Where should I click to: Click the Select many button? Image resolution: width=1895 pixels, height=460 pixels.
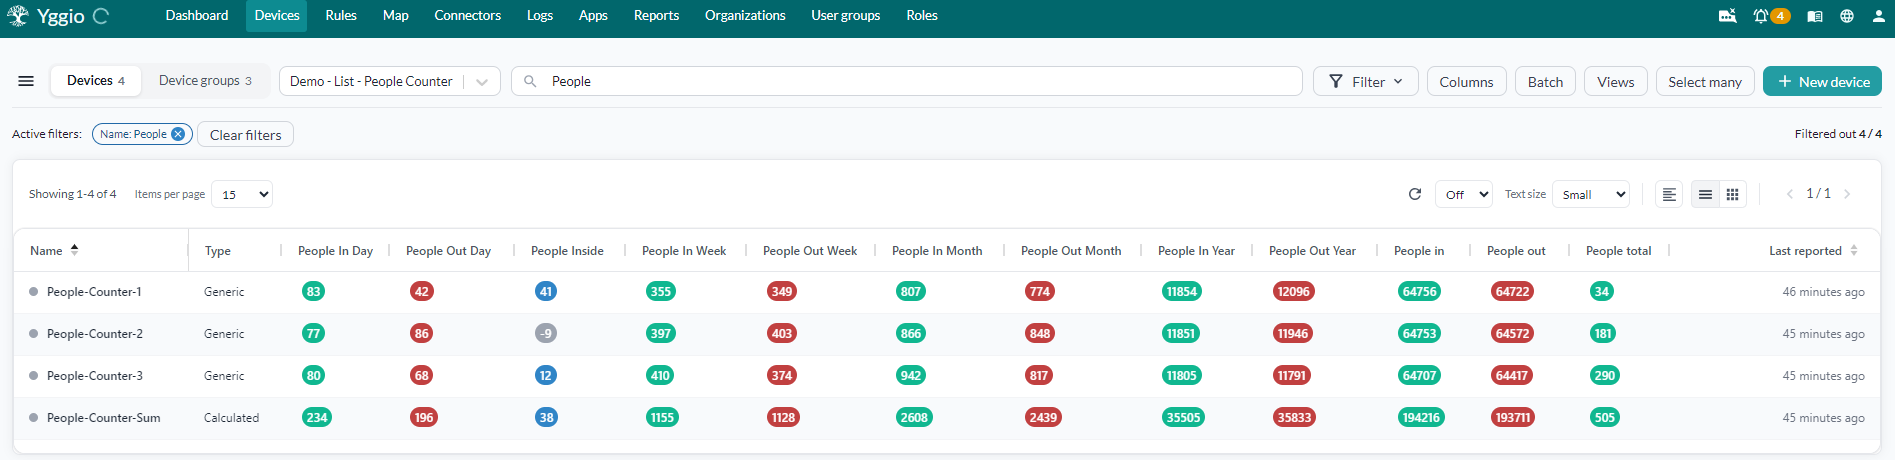point(1705,82)
